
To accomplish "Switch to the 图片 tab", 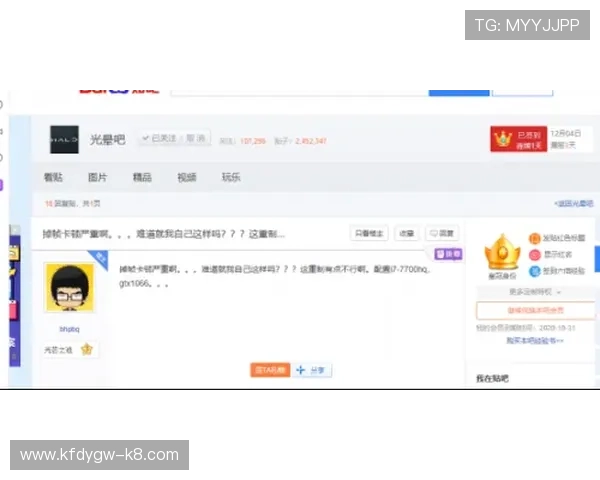I will (x=98, y=177).
